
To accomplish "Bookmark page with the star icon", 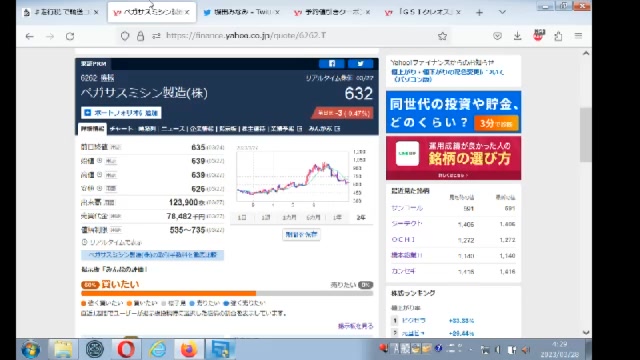I will (x=442, y=36).
